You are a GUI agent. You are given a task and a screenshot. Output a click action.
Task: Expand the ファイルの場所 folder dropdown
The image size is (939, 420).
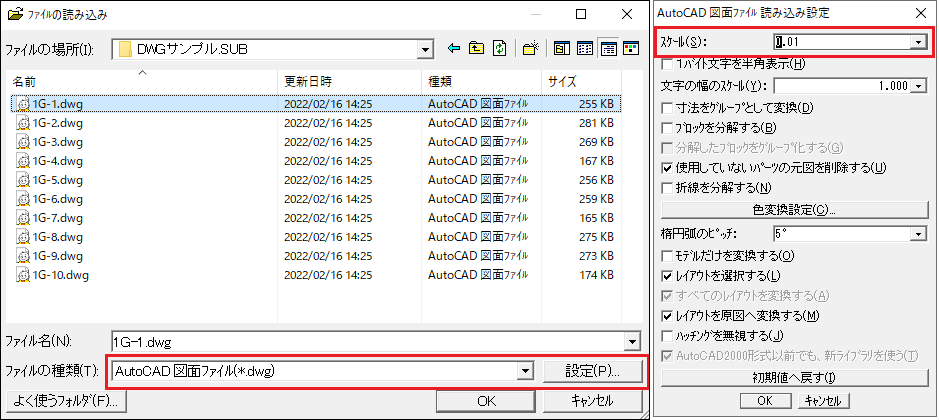[x=426, y=50]
